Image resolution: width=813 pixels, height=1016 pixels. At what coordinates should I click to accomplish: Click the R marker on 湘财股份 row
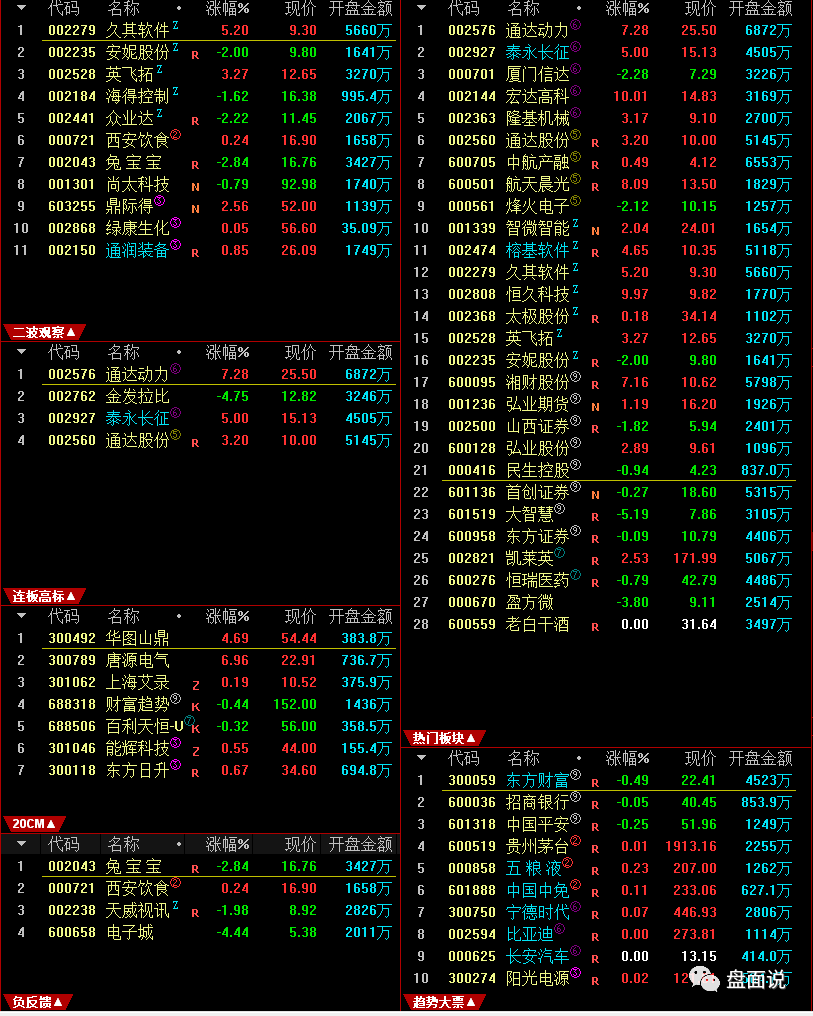[595, 385]
